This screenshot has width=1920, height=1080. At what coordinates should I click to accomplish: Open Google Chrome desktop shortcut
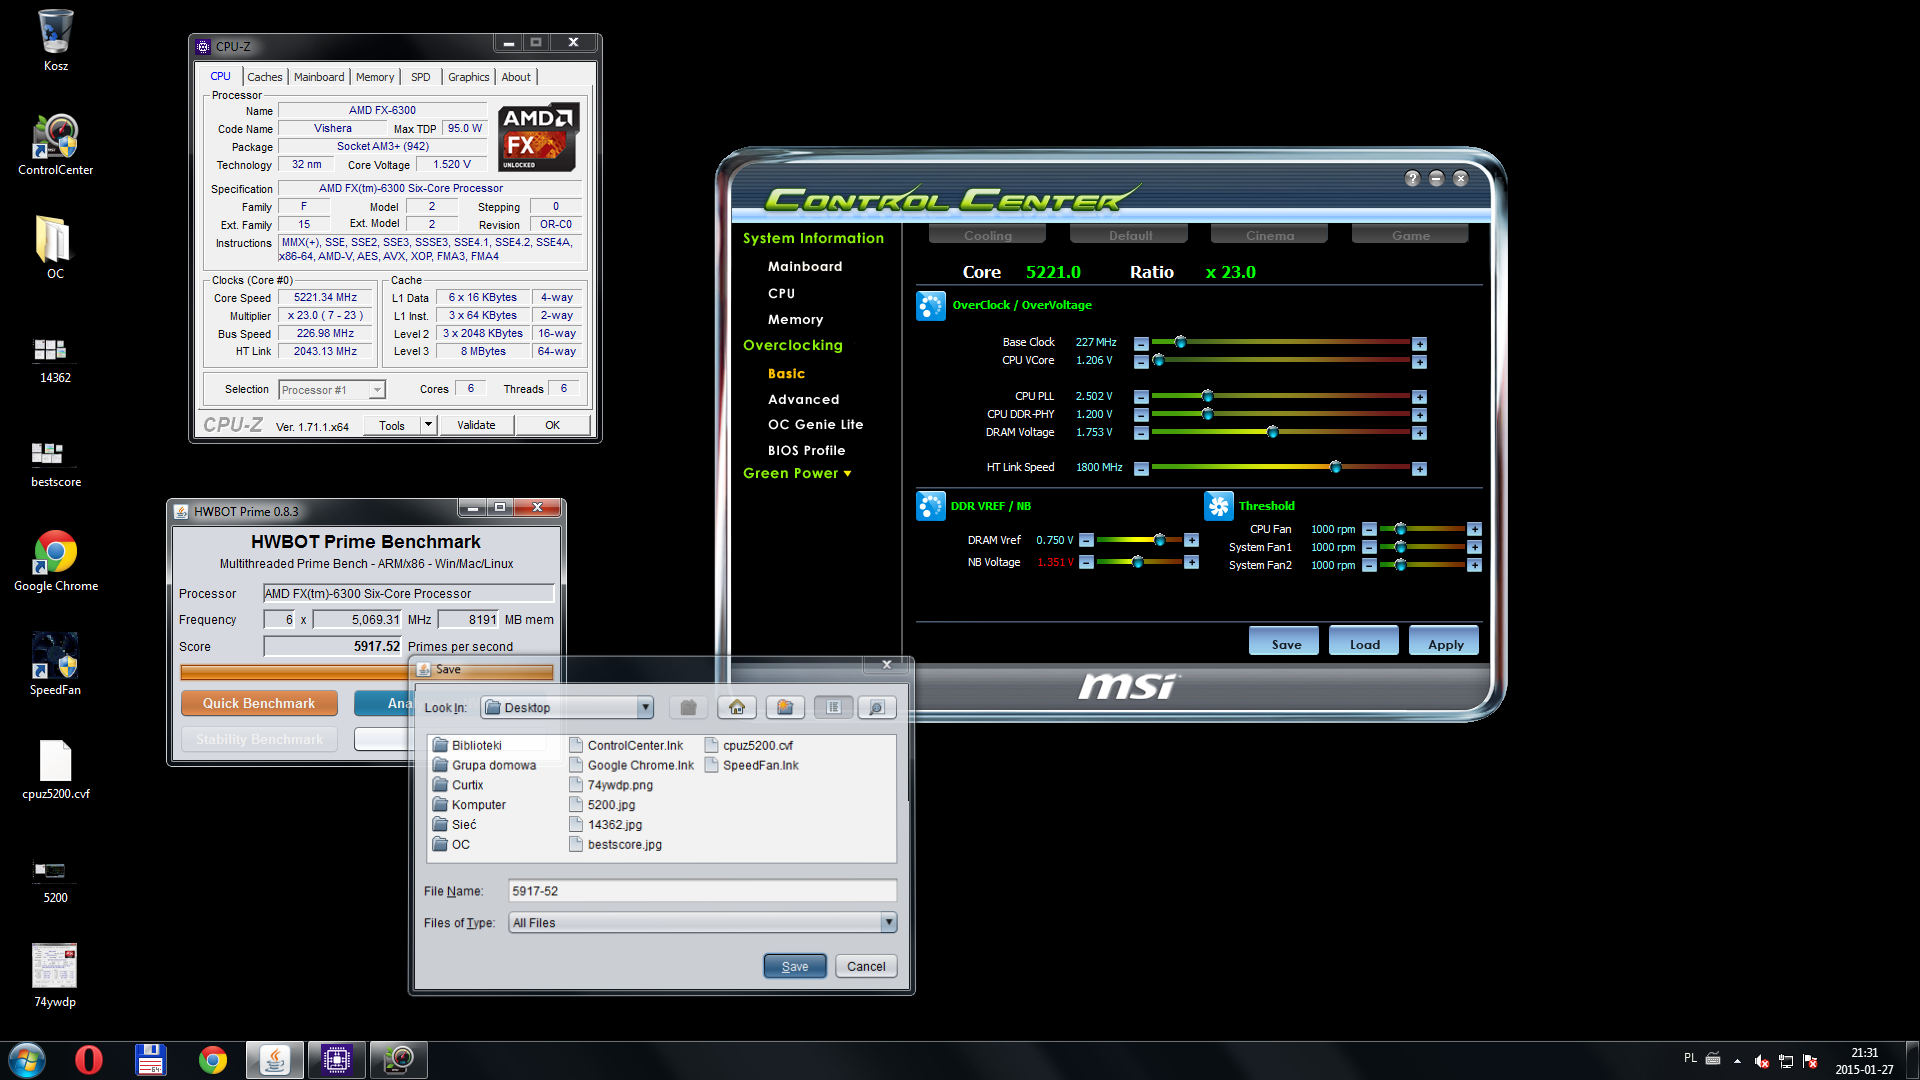tap(55, 560)
